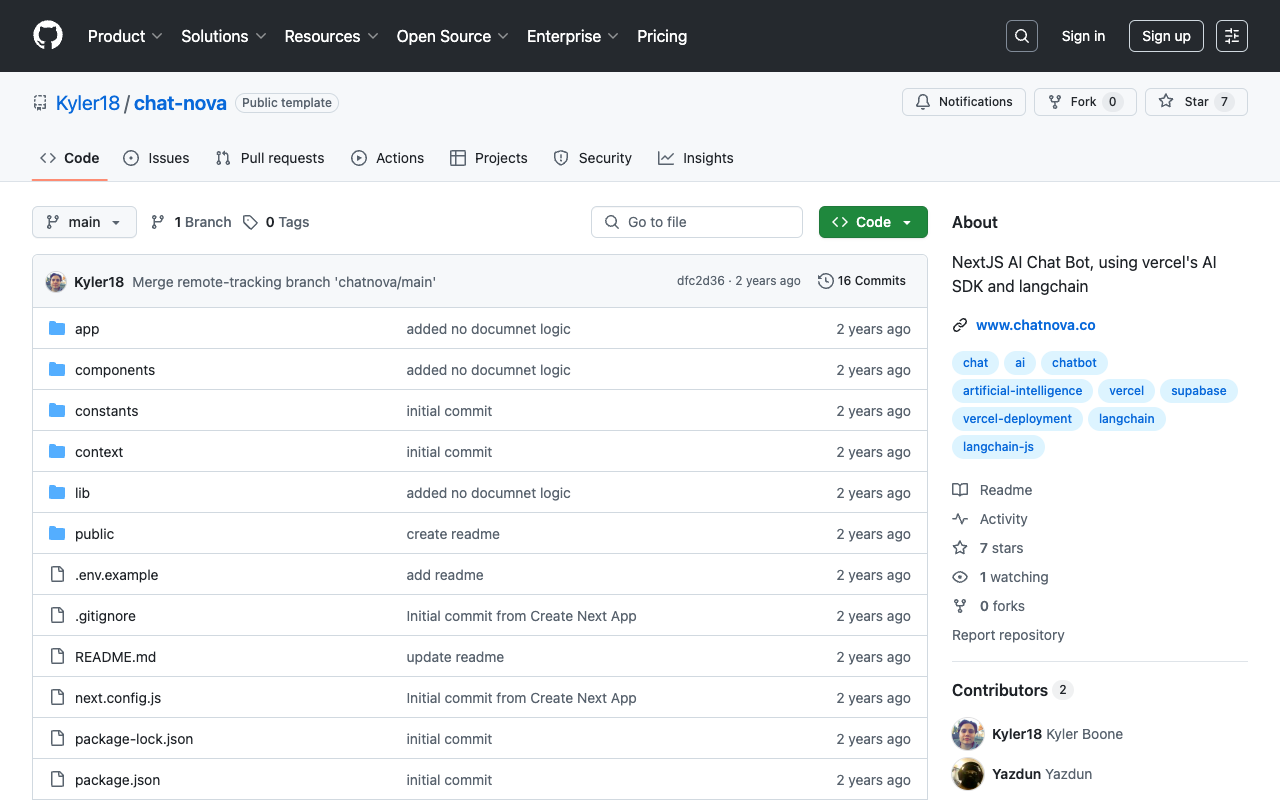This screenshot has height=800, width=1280.
Task: Click the app folder icon
Action: pos(57,329)
